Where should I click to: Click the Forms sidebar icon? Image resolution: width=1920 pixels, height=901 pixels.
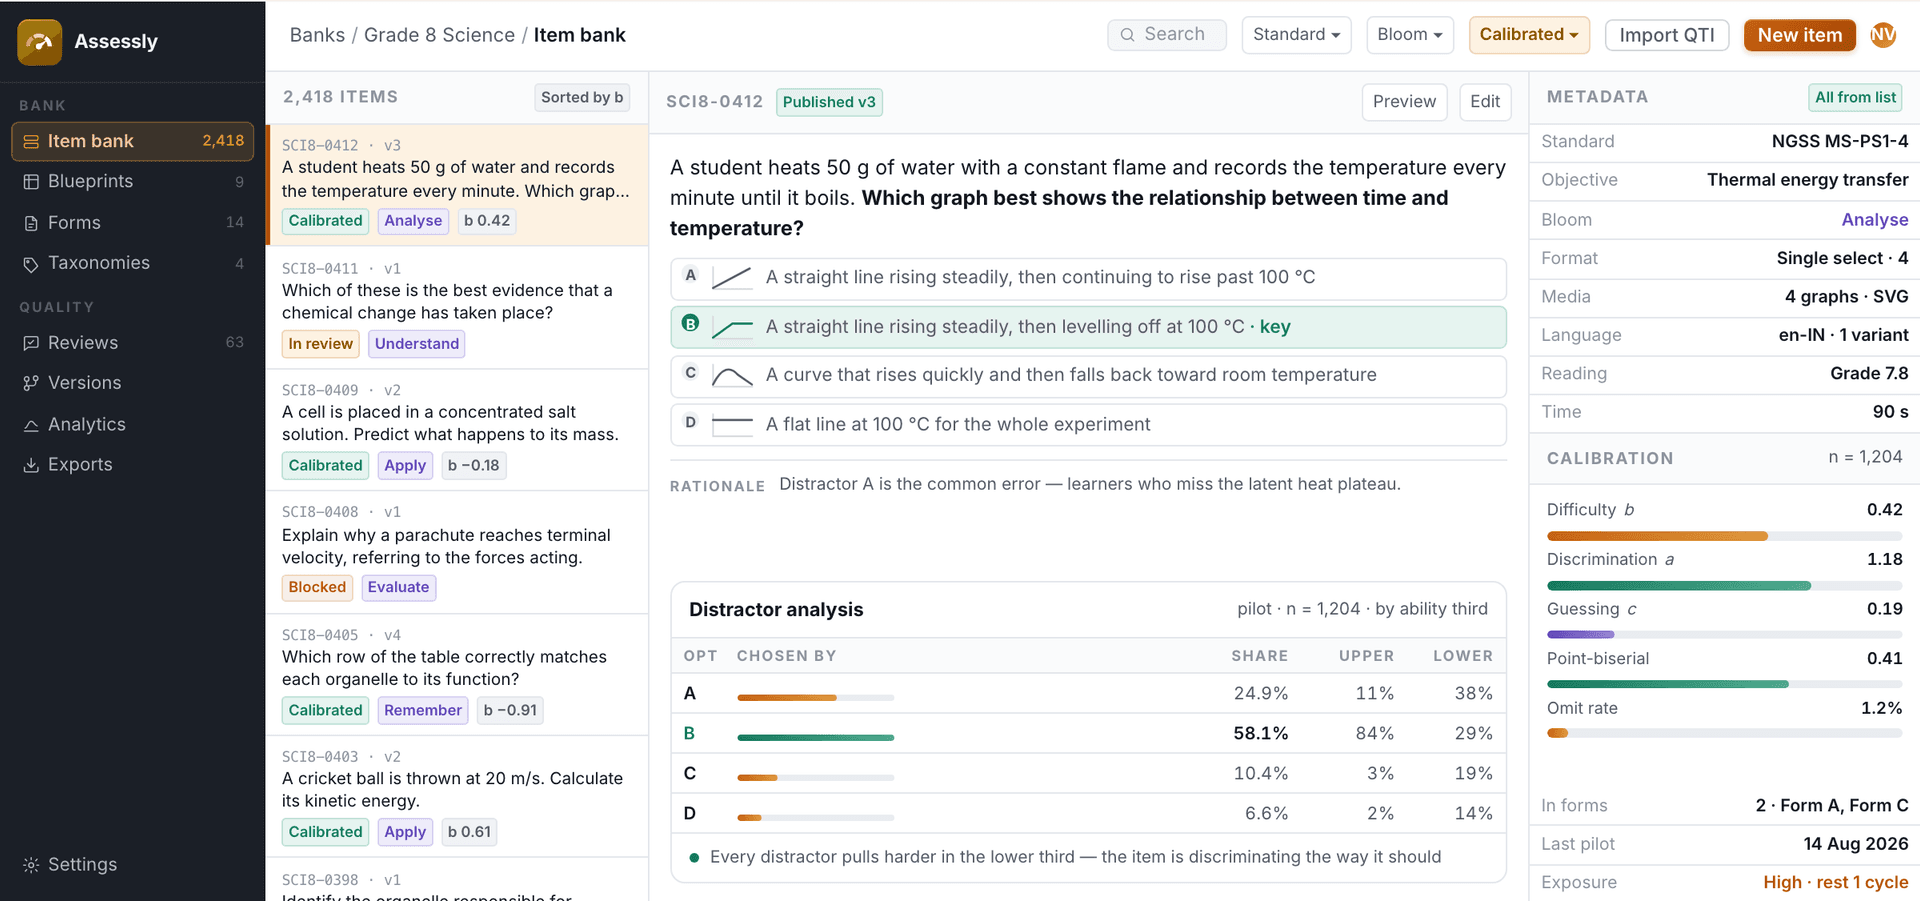coord(31,223)
